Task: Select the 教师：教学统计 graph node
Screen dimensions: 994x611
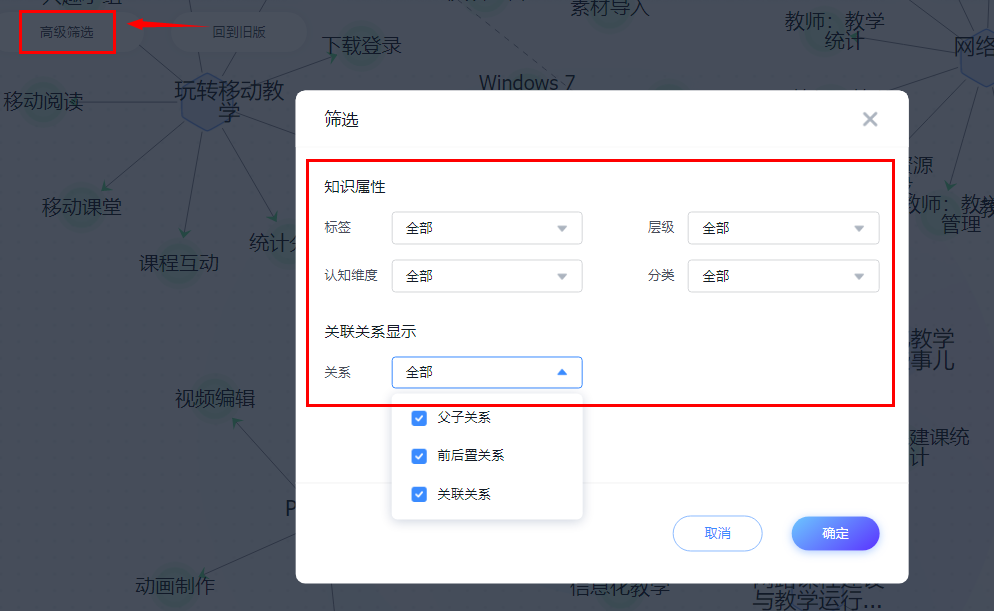Action: [x=835, y=31]
